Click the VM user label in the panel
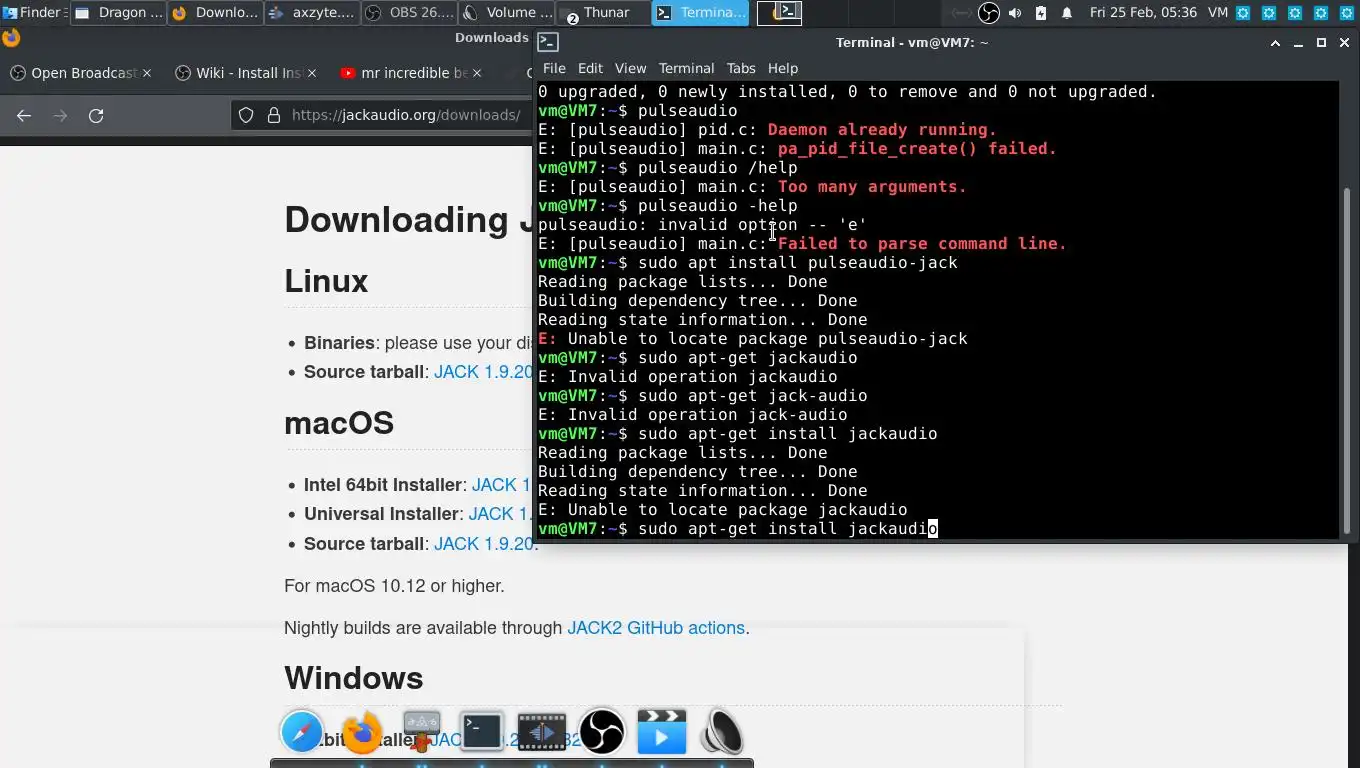The width and height of the screenshot is (1360, 768). click(1218, 13)
